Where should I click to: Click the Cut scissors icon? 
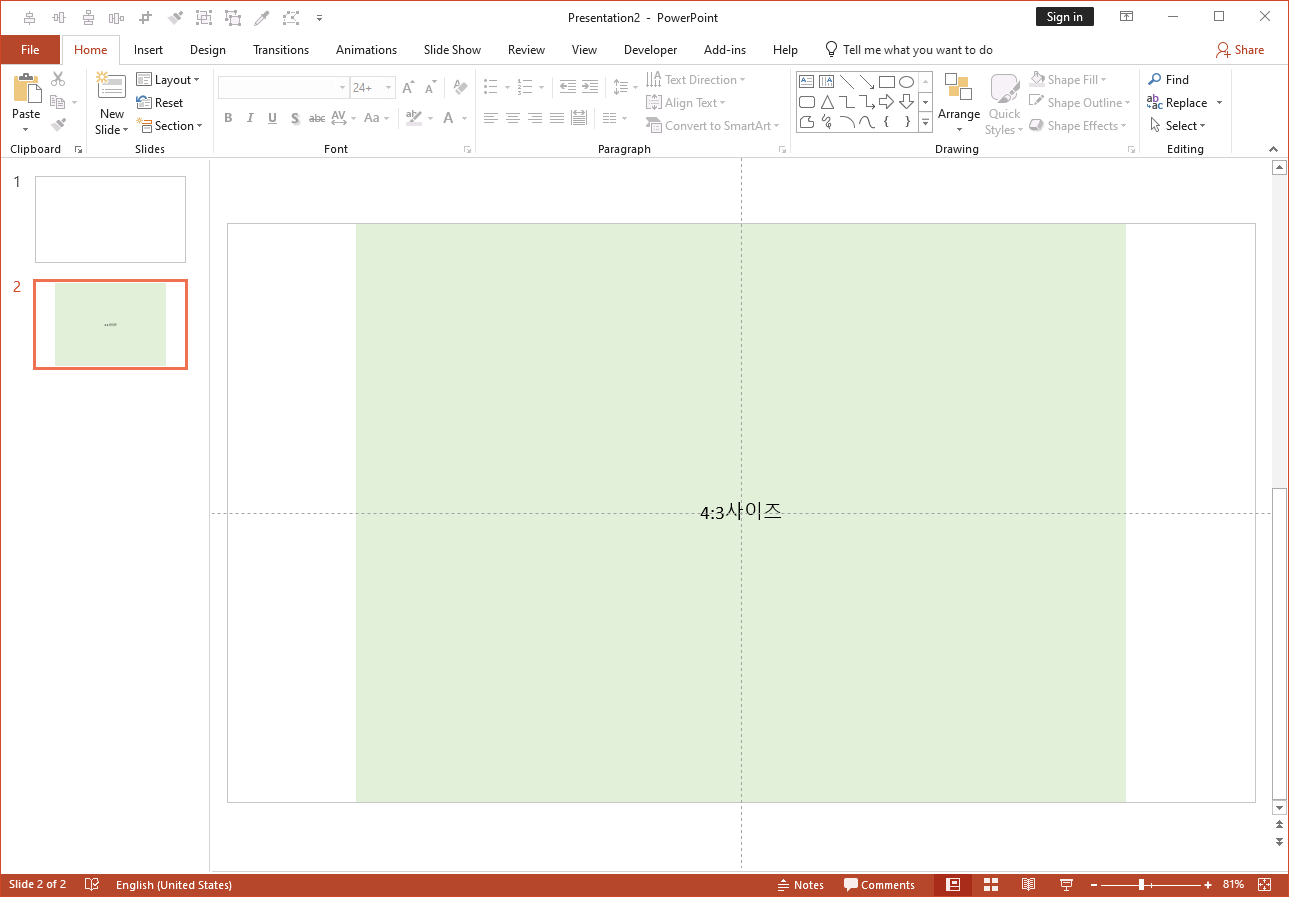click(58, 79)
